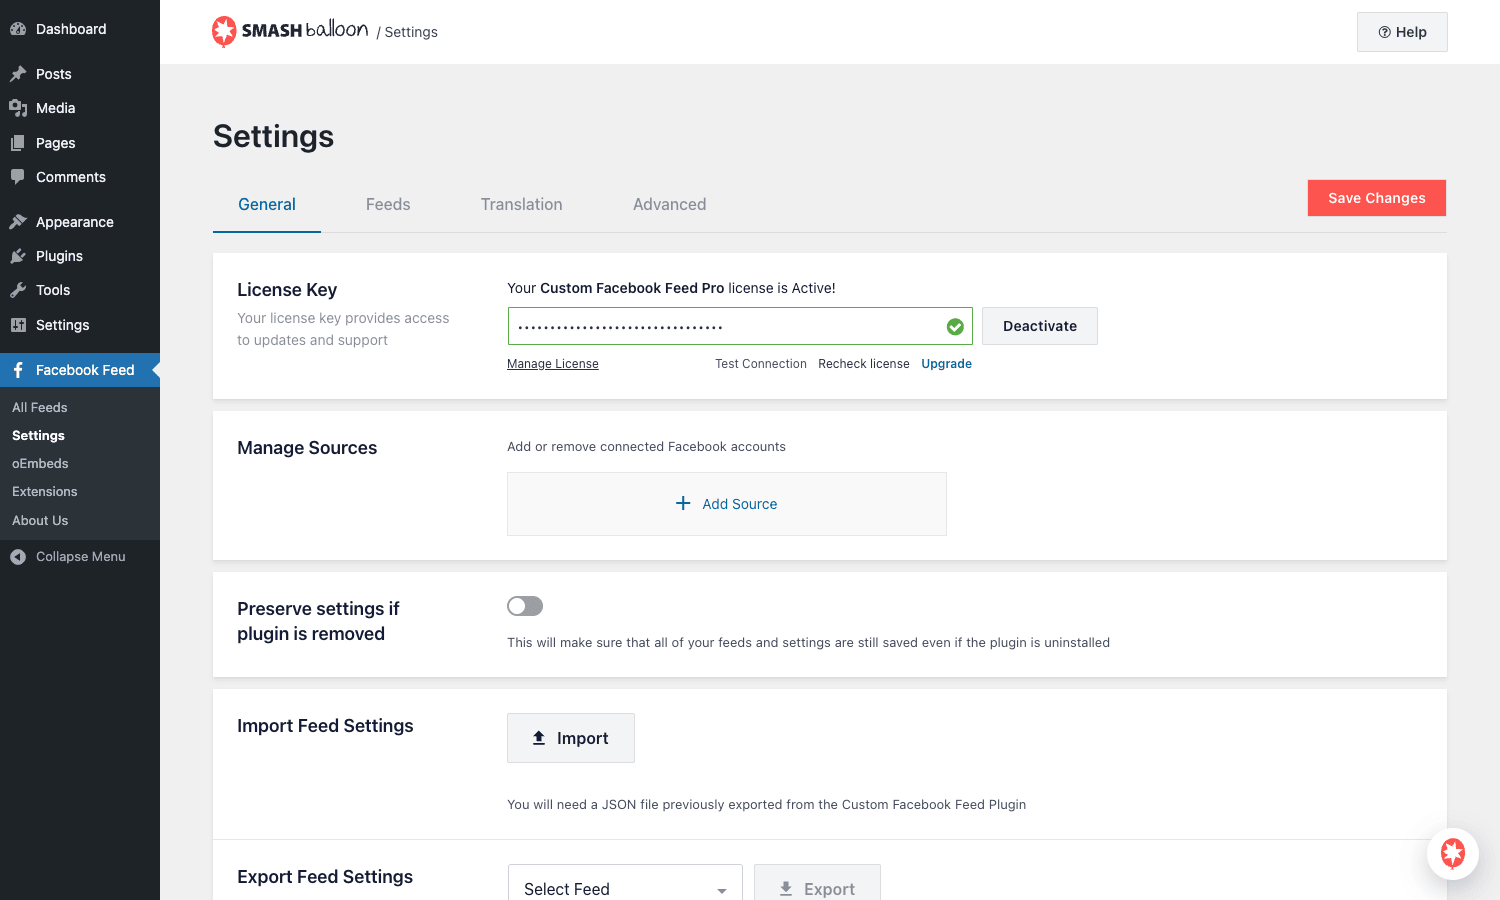Click the Posts pushpin icon
Viewport: 1500px width, 900px height.
(18, 74)
